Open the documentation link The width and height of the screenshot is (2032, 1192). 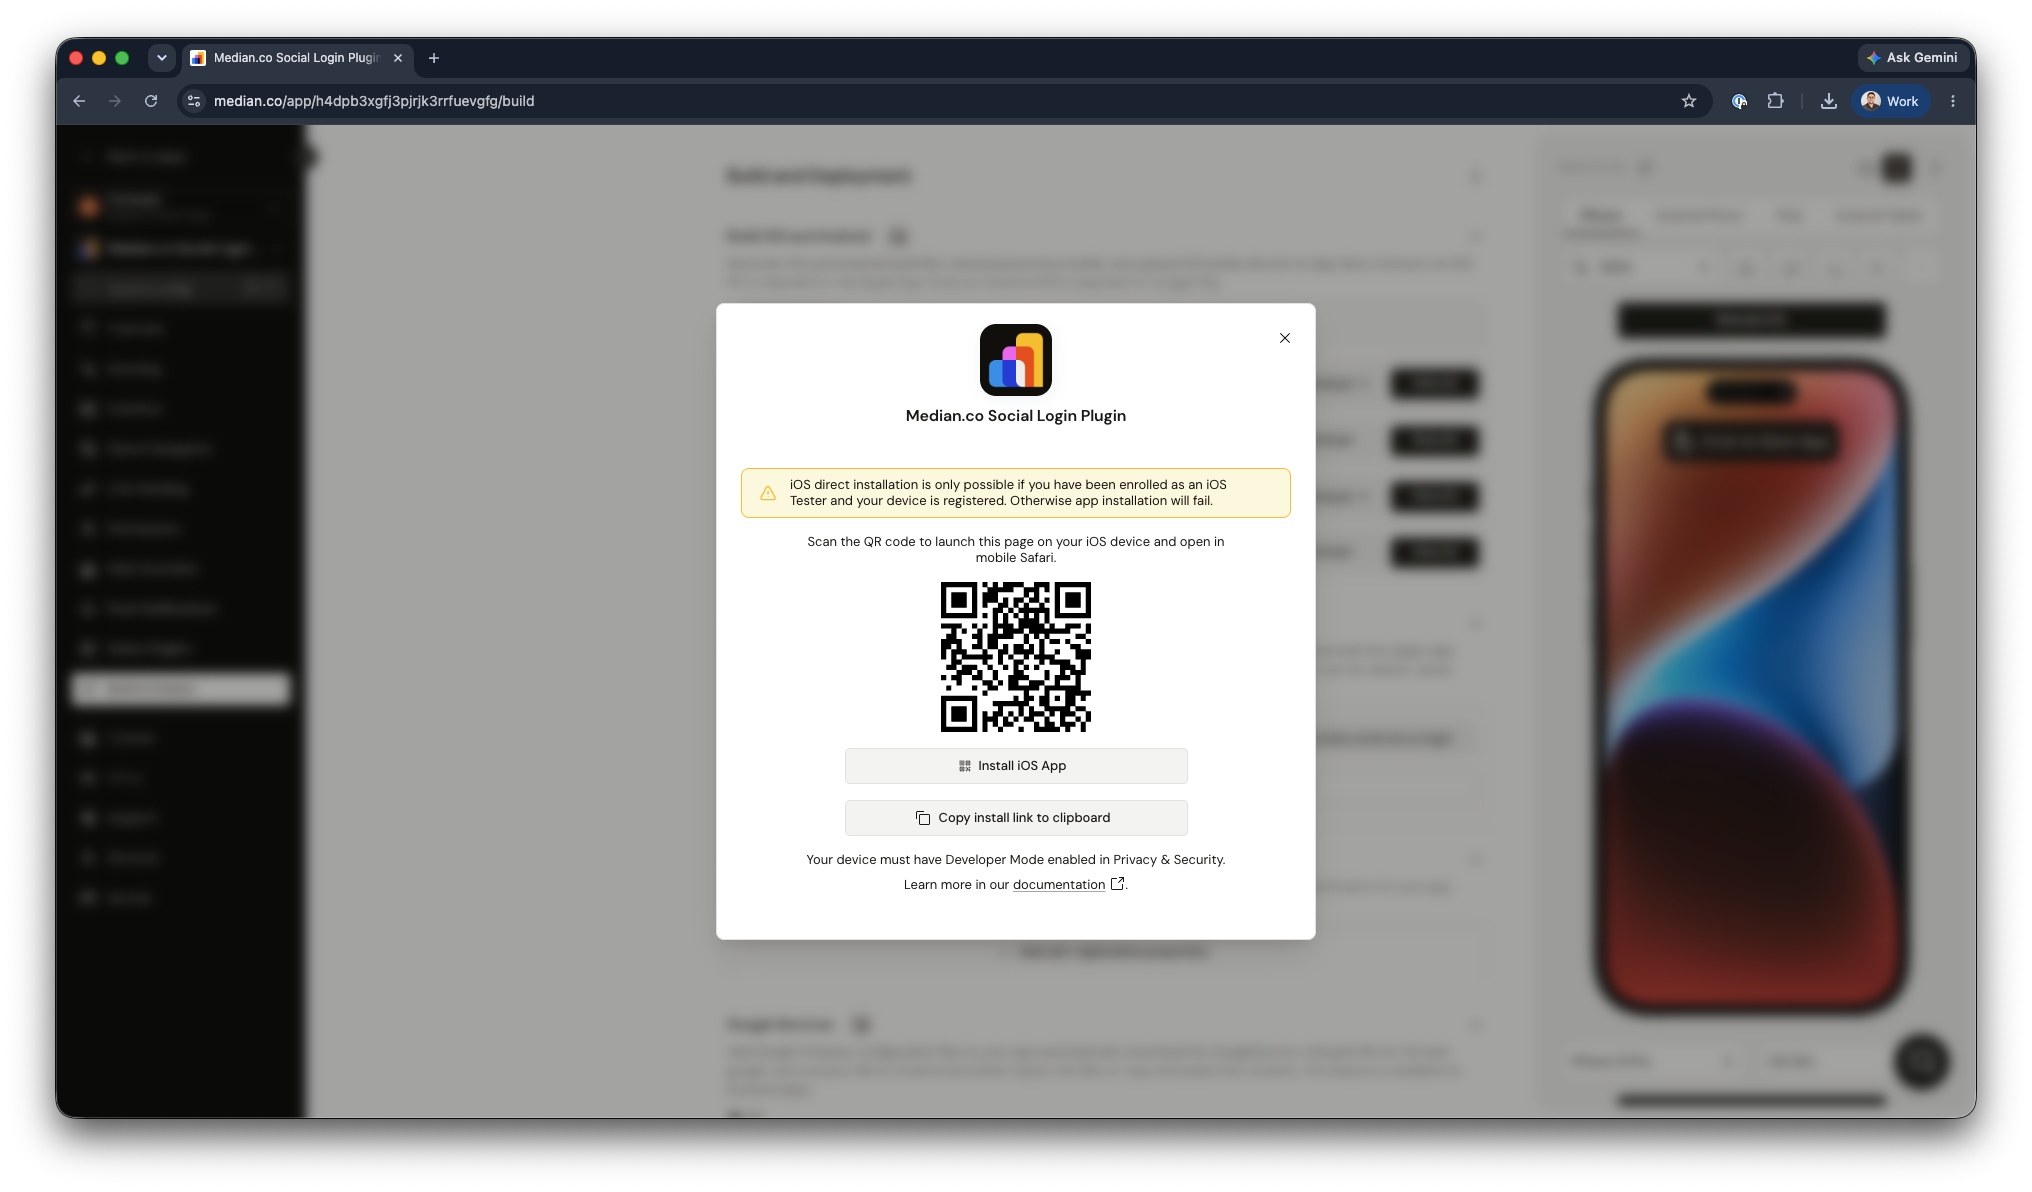(1058, 885)
